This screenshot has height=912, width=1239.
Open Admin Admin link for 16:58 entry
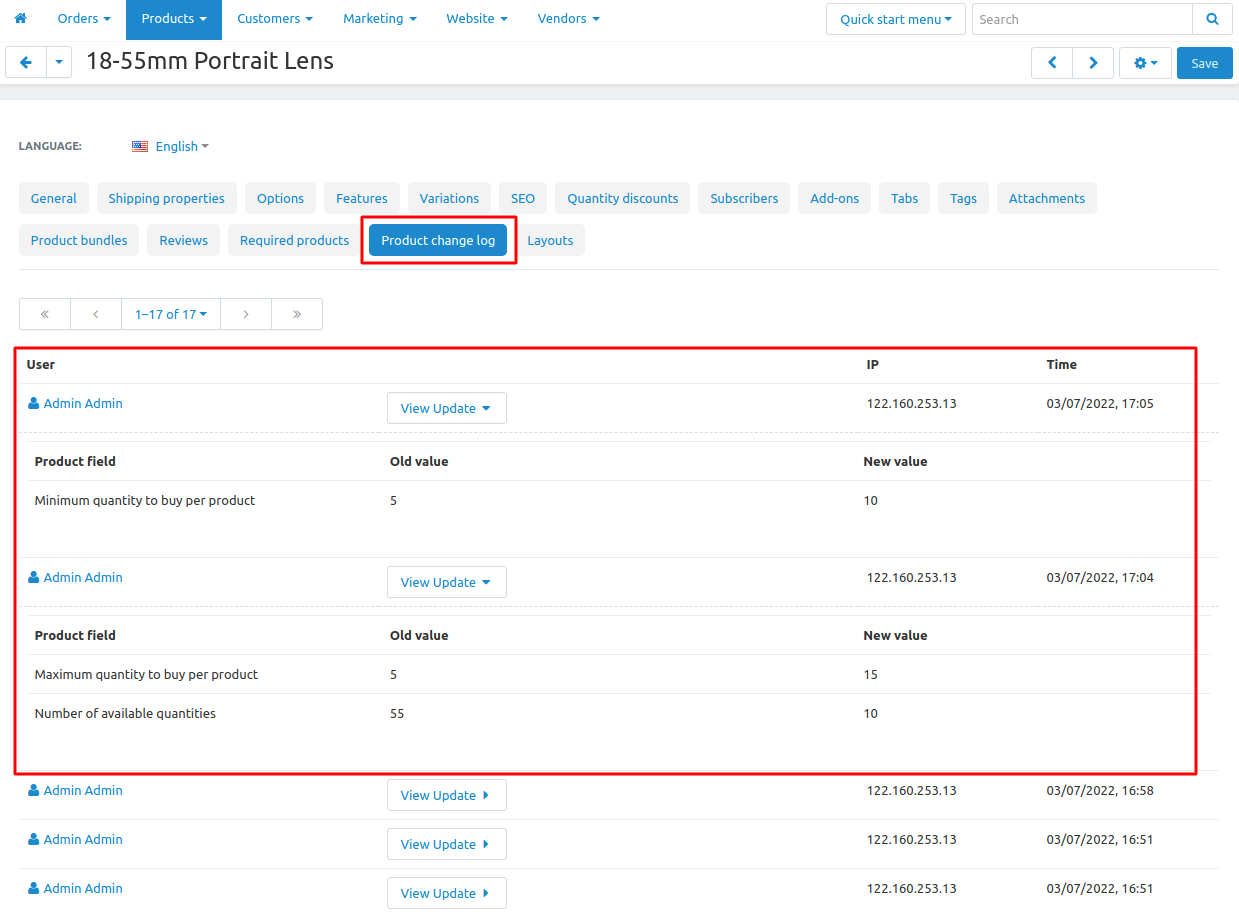pyautogui.click(x=83, y=790)
